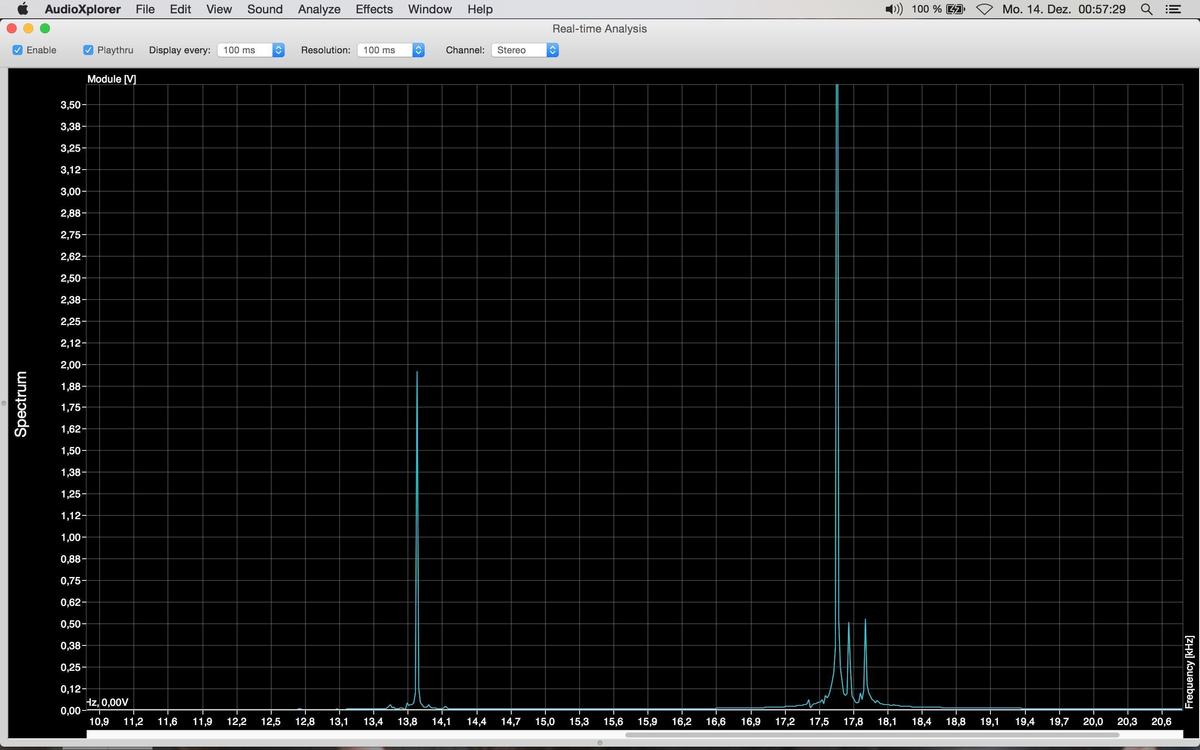Open the Help menu

[480, 9]
